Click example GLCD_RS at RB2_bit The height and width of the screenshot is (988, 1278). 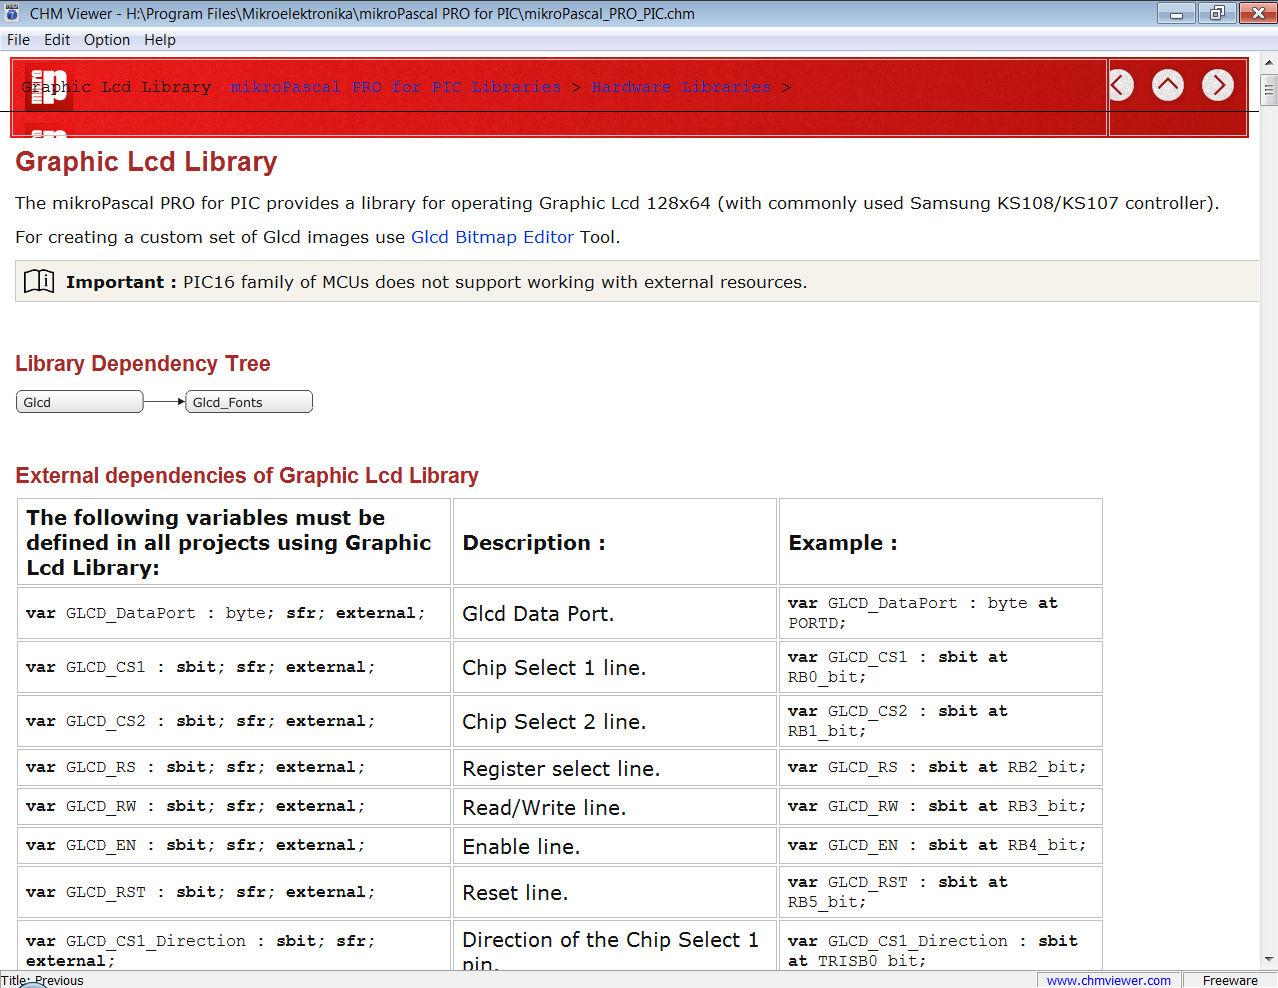tap(941, 768)
